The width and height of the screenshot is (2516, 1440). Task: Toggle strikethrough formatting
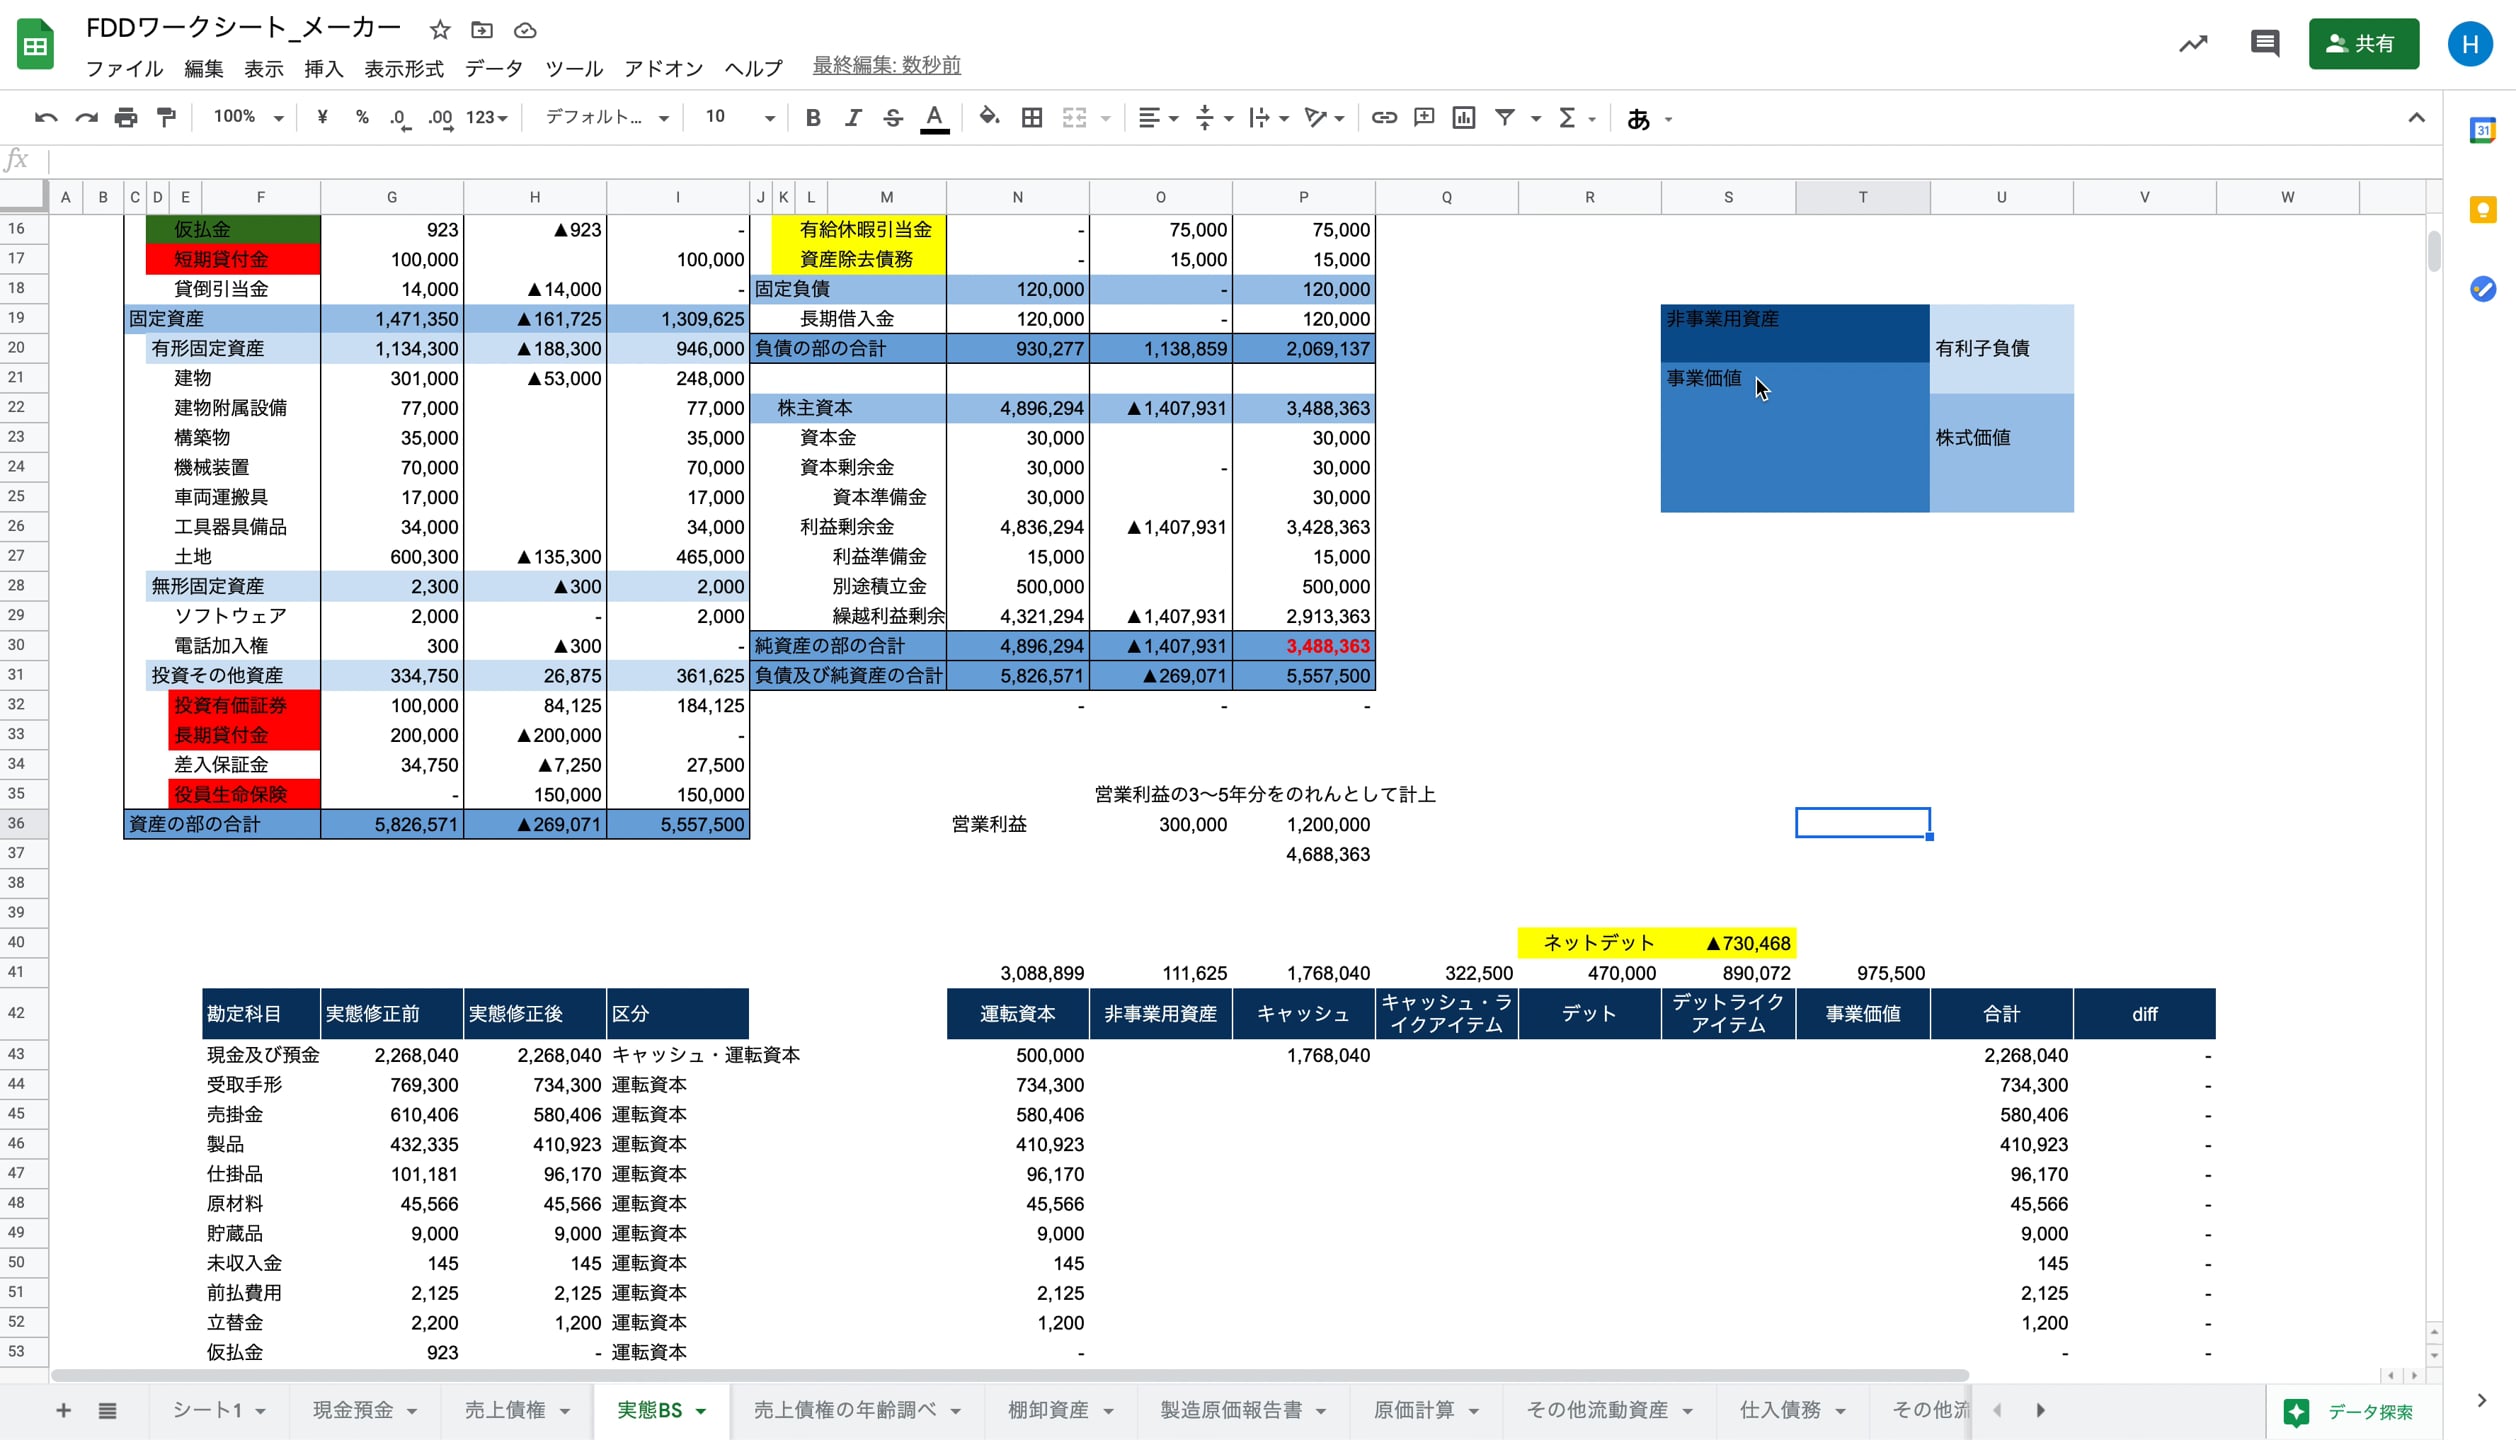pyautogui.click(x=893, y=118)
